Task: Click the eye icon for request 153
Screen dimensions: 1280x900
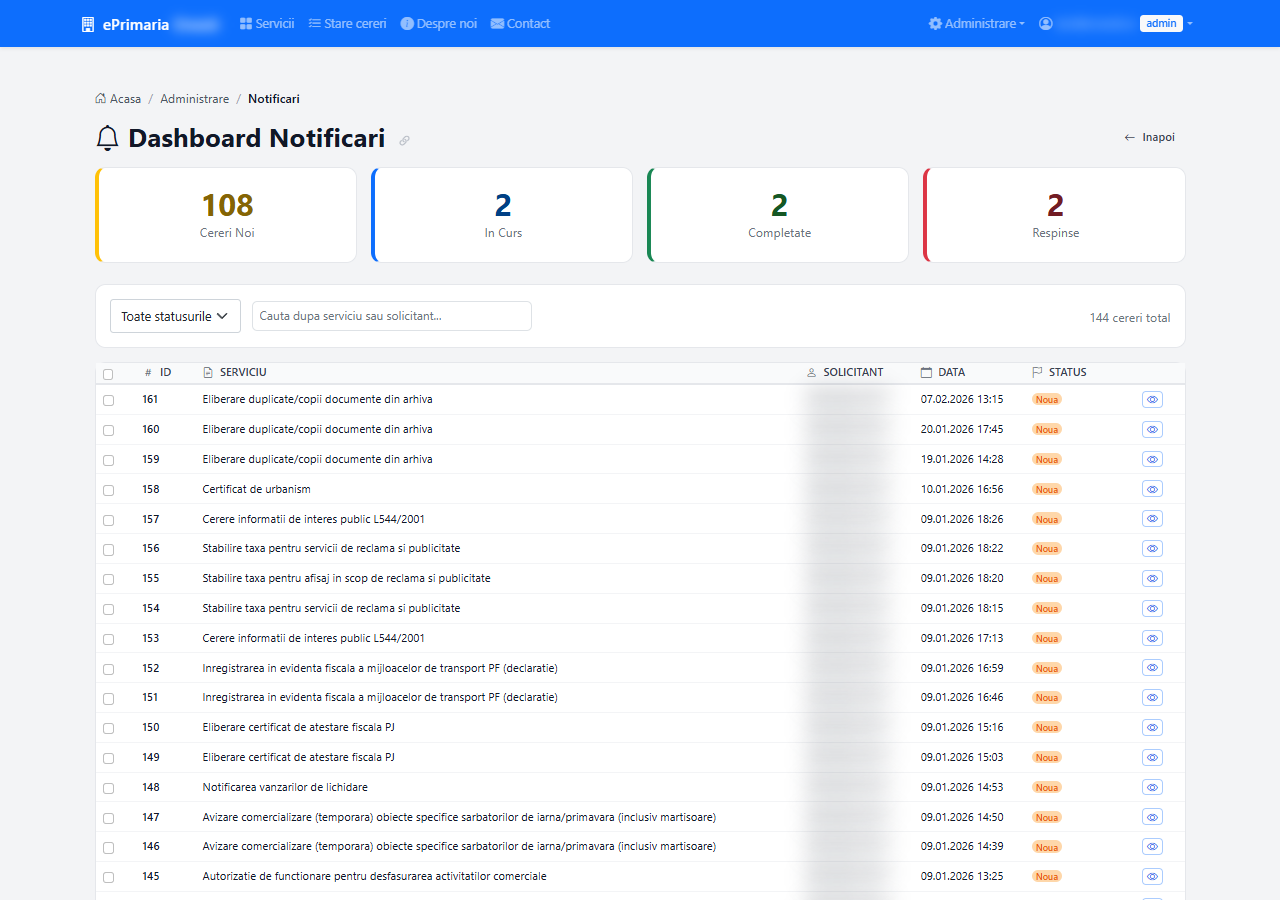Action: (1152, 638)
